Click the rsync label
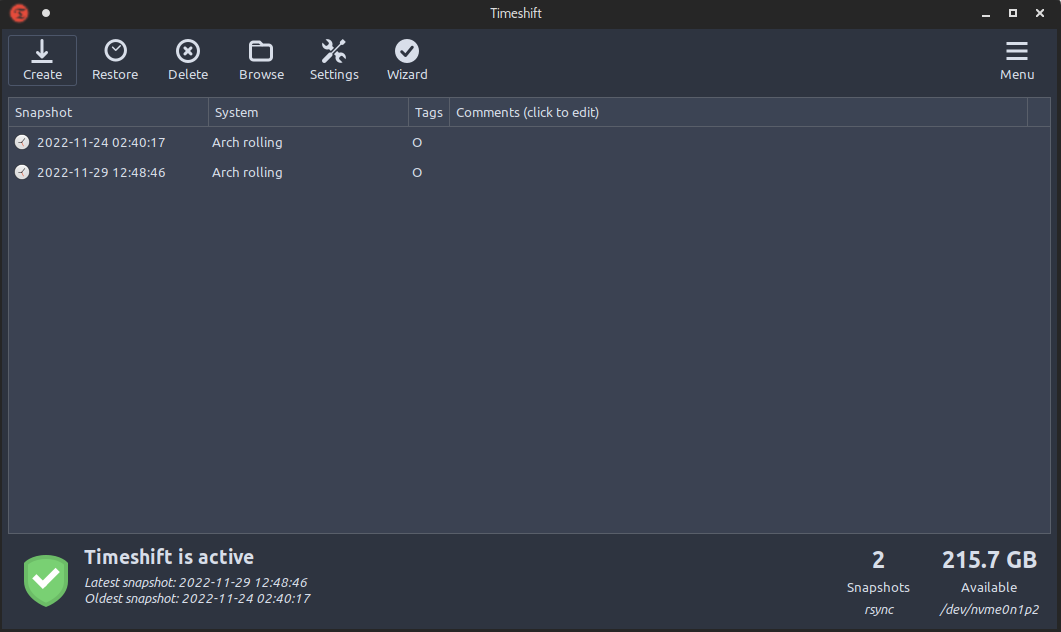 [879, 610]
